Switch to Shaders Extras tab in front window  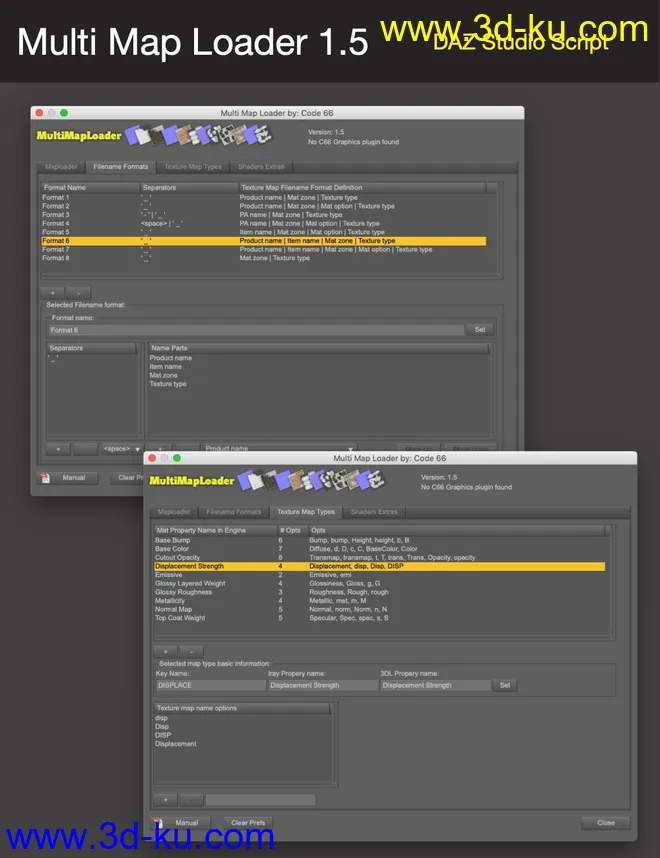[374, 512]
